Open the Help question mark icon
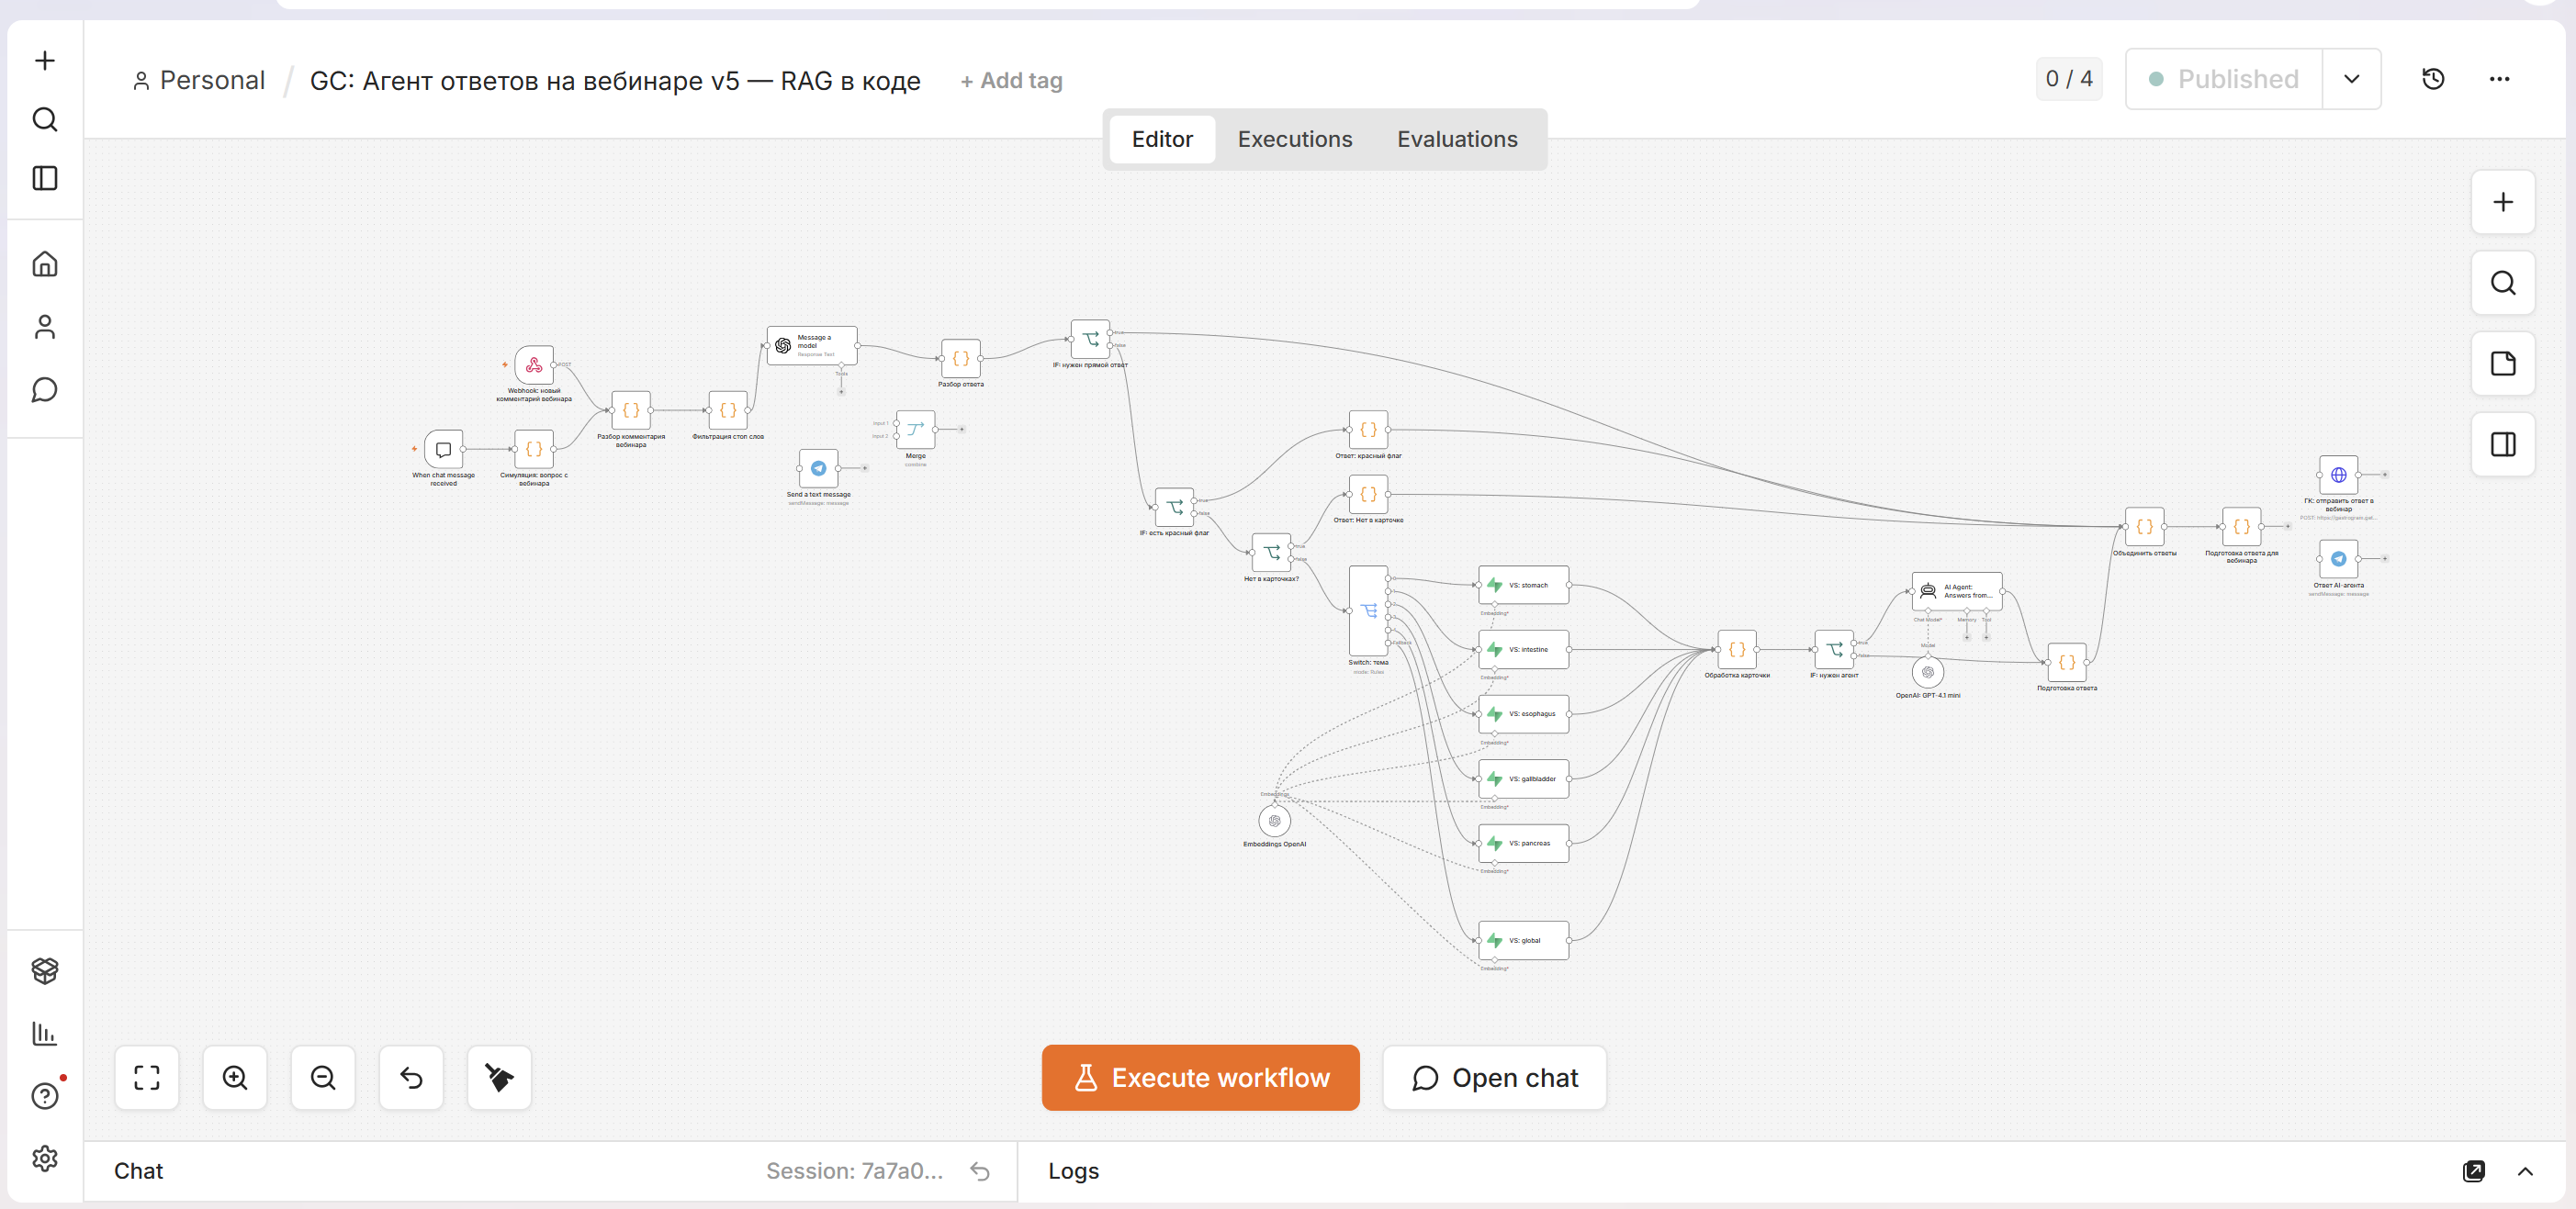Viewport: 2576px width, 1209px height. pos(45,1096)
